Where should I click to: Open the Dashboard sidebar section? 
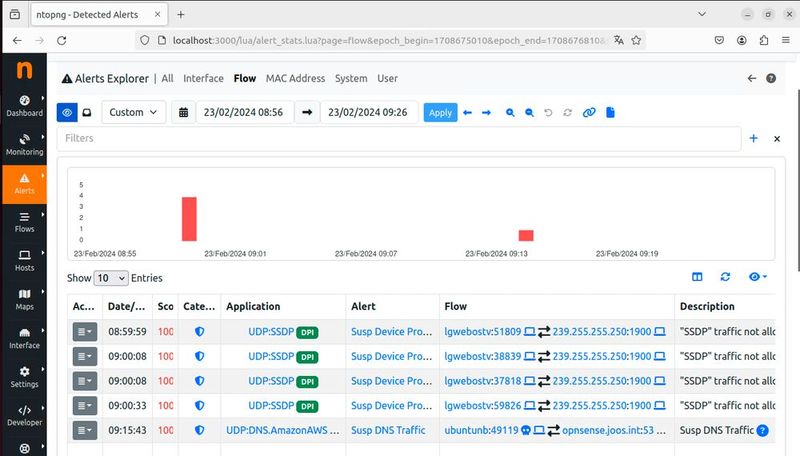pyautogui.click(x=24, y=105)
